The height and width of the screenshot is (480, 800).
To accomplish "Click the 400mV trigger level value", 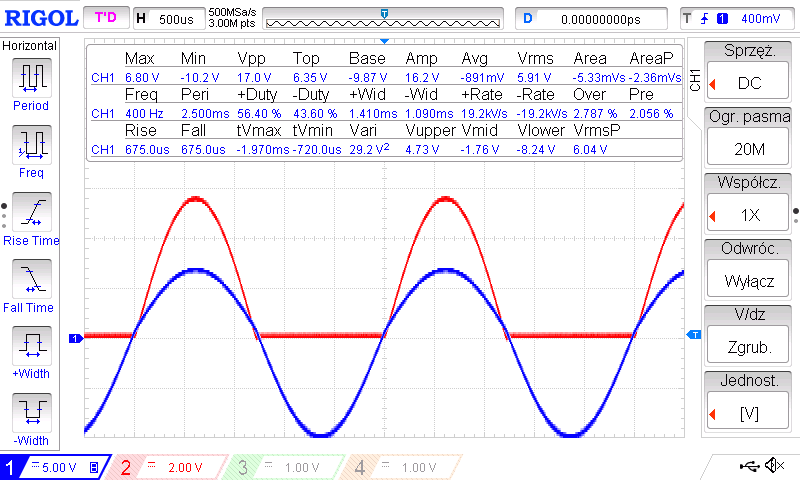I will (x=760, y=19).
